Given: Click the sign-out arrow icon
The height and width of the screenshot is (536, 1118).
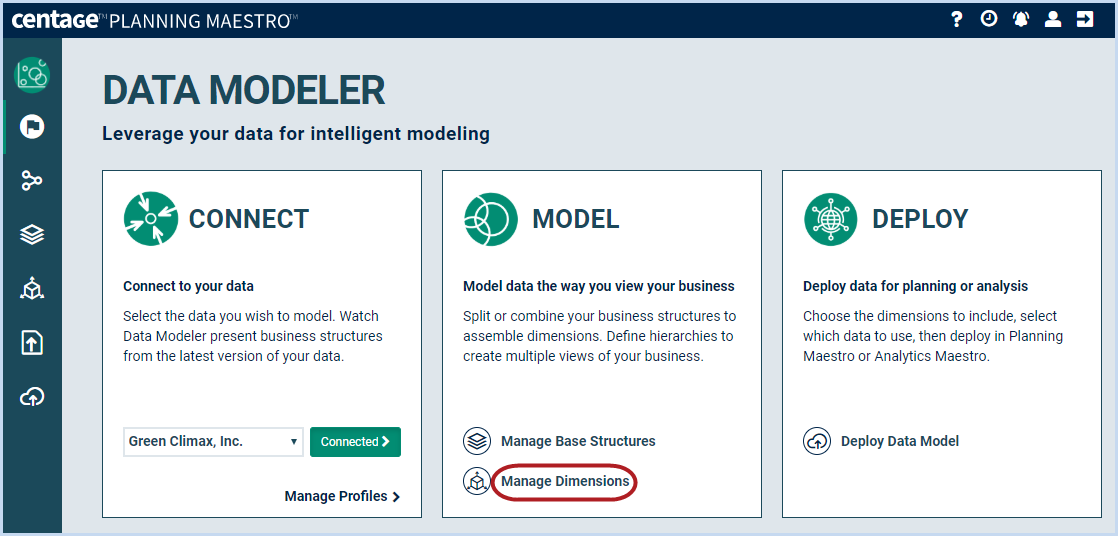Looking at the screenshot, I should pyautogui.click(x=1085, y=19).
